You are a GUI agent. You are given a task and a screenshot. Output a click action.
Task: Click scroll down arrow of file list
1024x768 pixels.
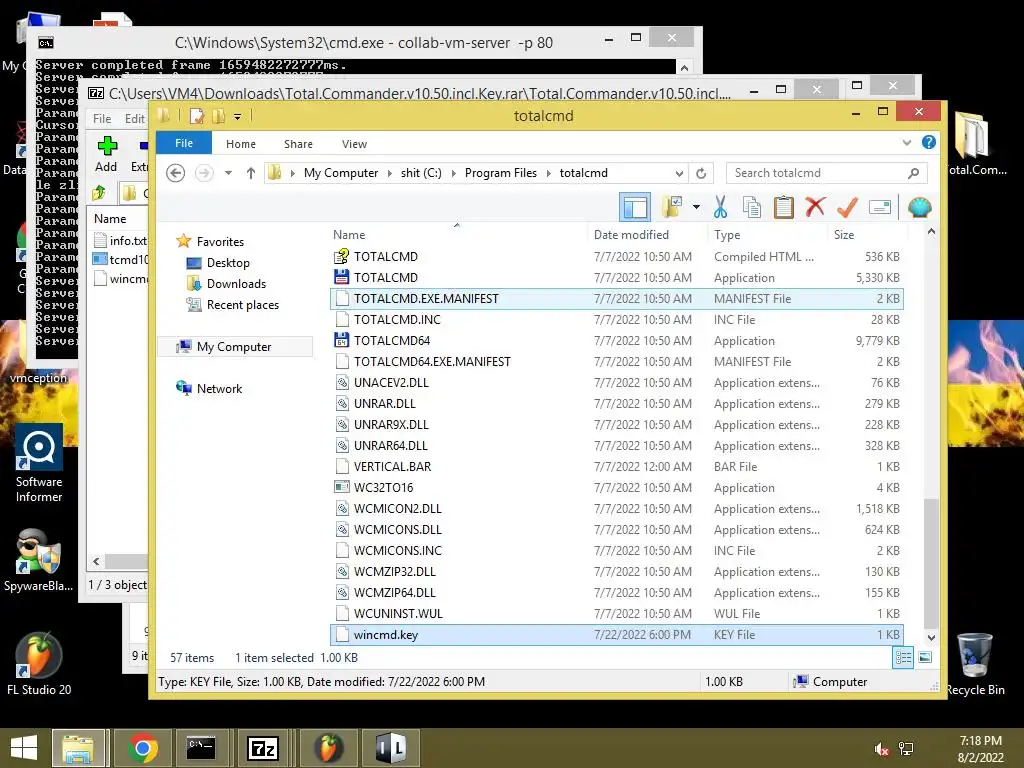point(931,637)
